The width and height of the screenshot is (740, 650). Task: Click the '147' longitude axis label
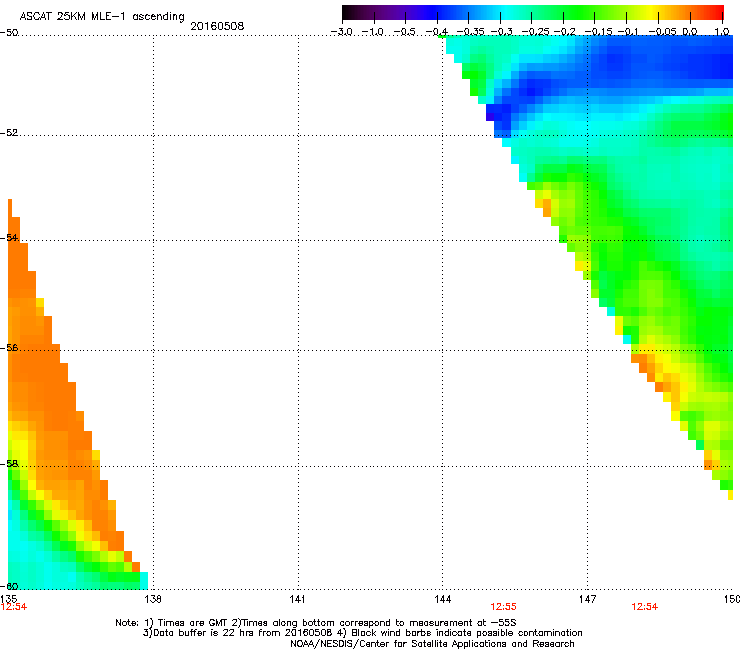click(x=587, y=599)
